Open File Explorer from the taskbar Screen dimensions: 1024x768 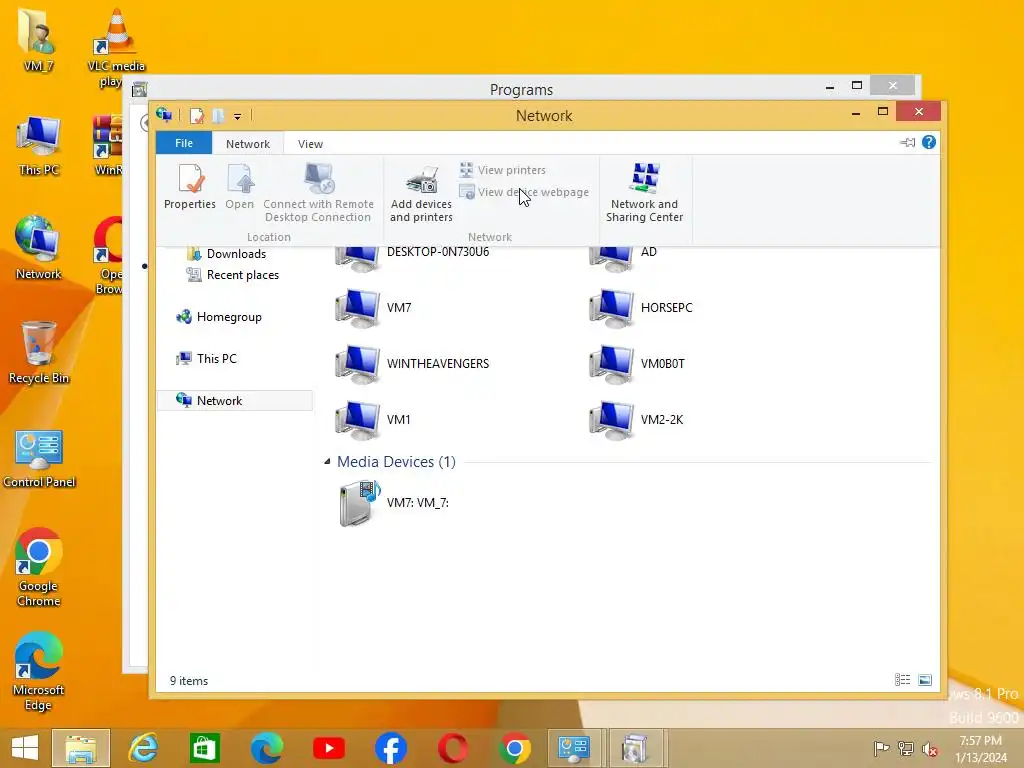tap(81, 748)
